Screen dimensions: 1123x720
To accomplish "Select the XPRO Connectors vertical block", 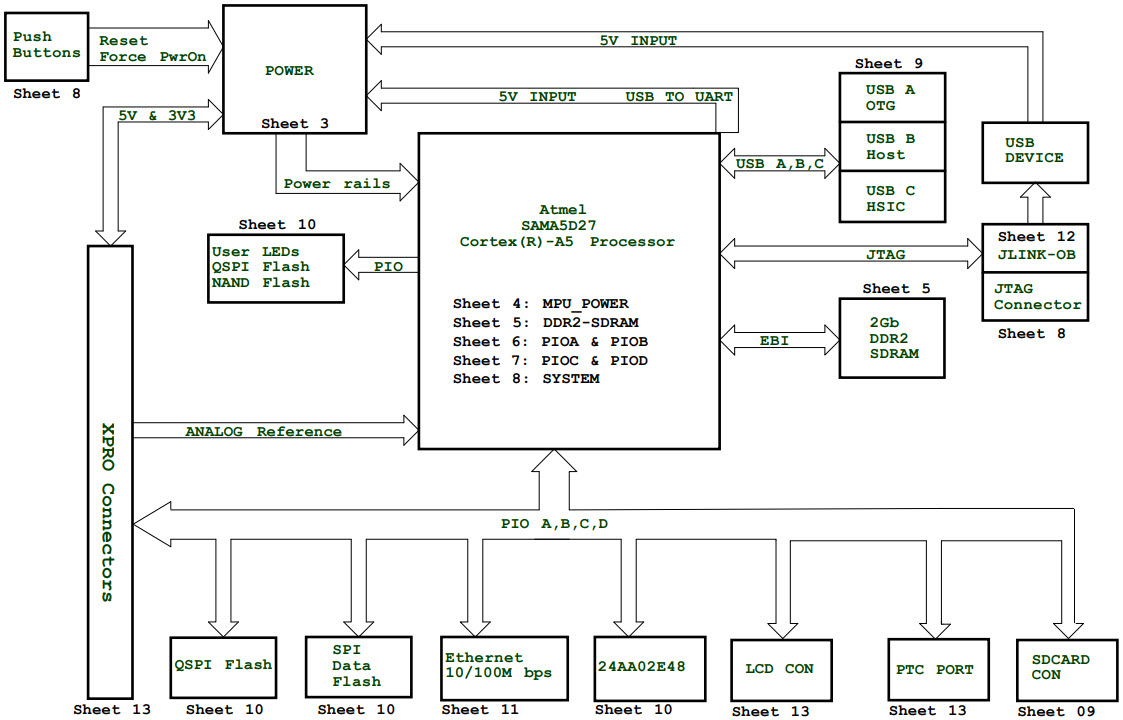I will (x=108, y=468).
